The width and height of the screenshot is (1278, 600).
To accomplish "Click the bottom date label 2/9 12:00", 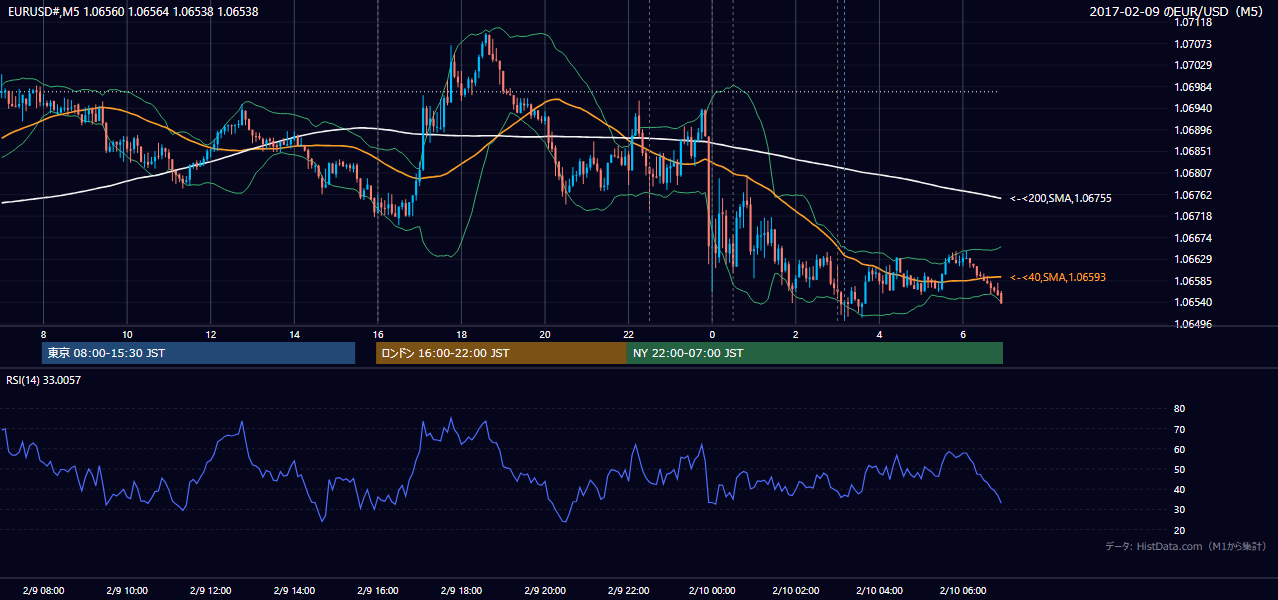I will point(210,591).
